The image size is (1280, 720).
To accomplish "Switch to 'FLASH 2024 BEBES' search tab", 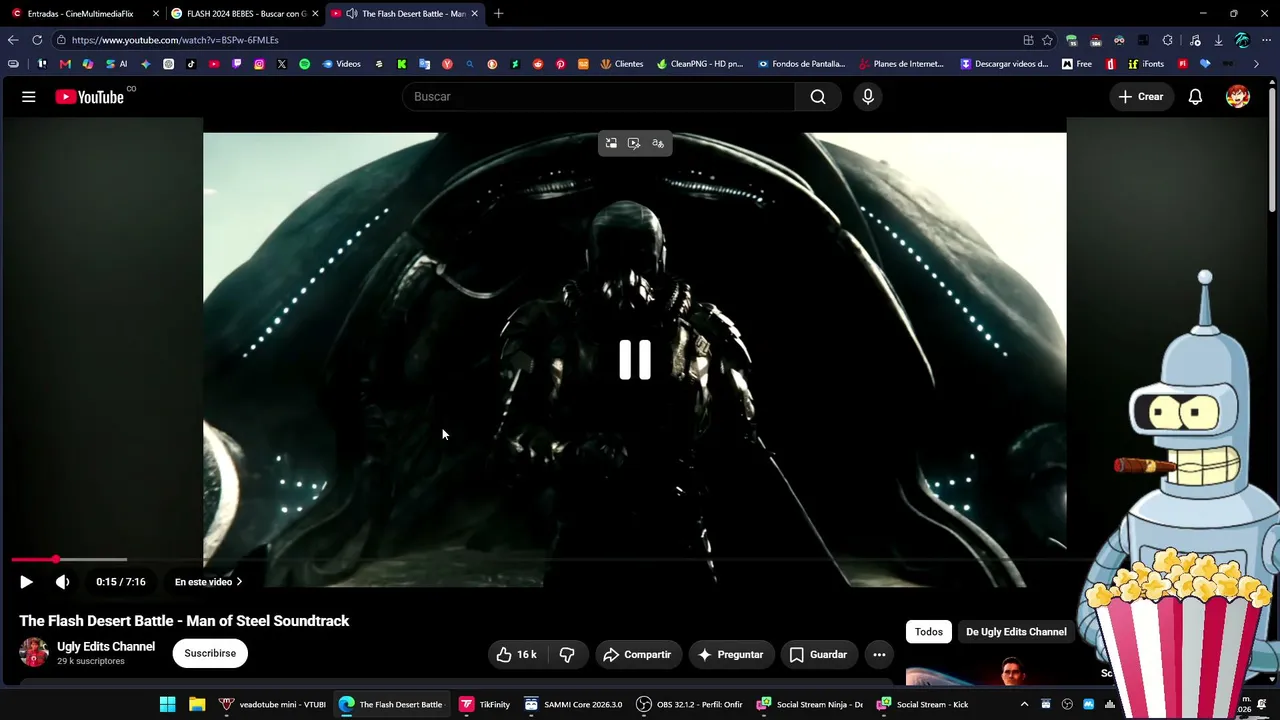I will click(x=245, y=14).
